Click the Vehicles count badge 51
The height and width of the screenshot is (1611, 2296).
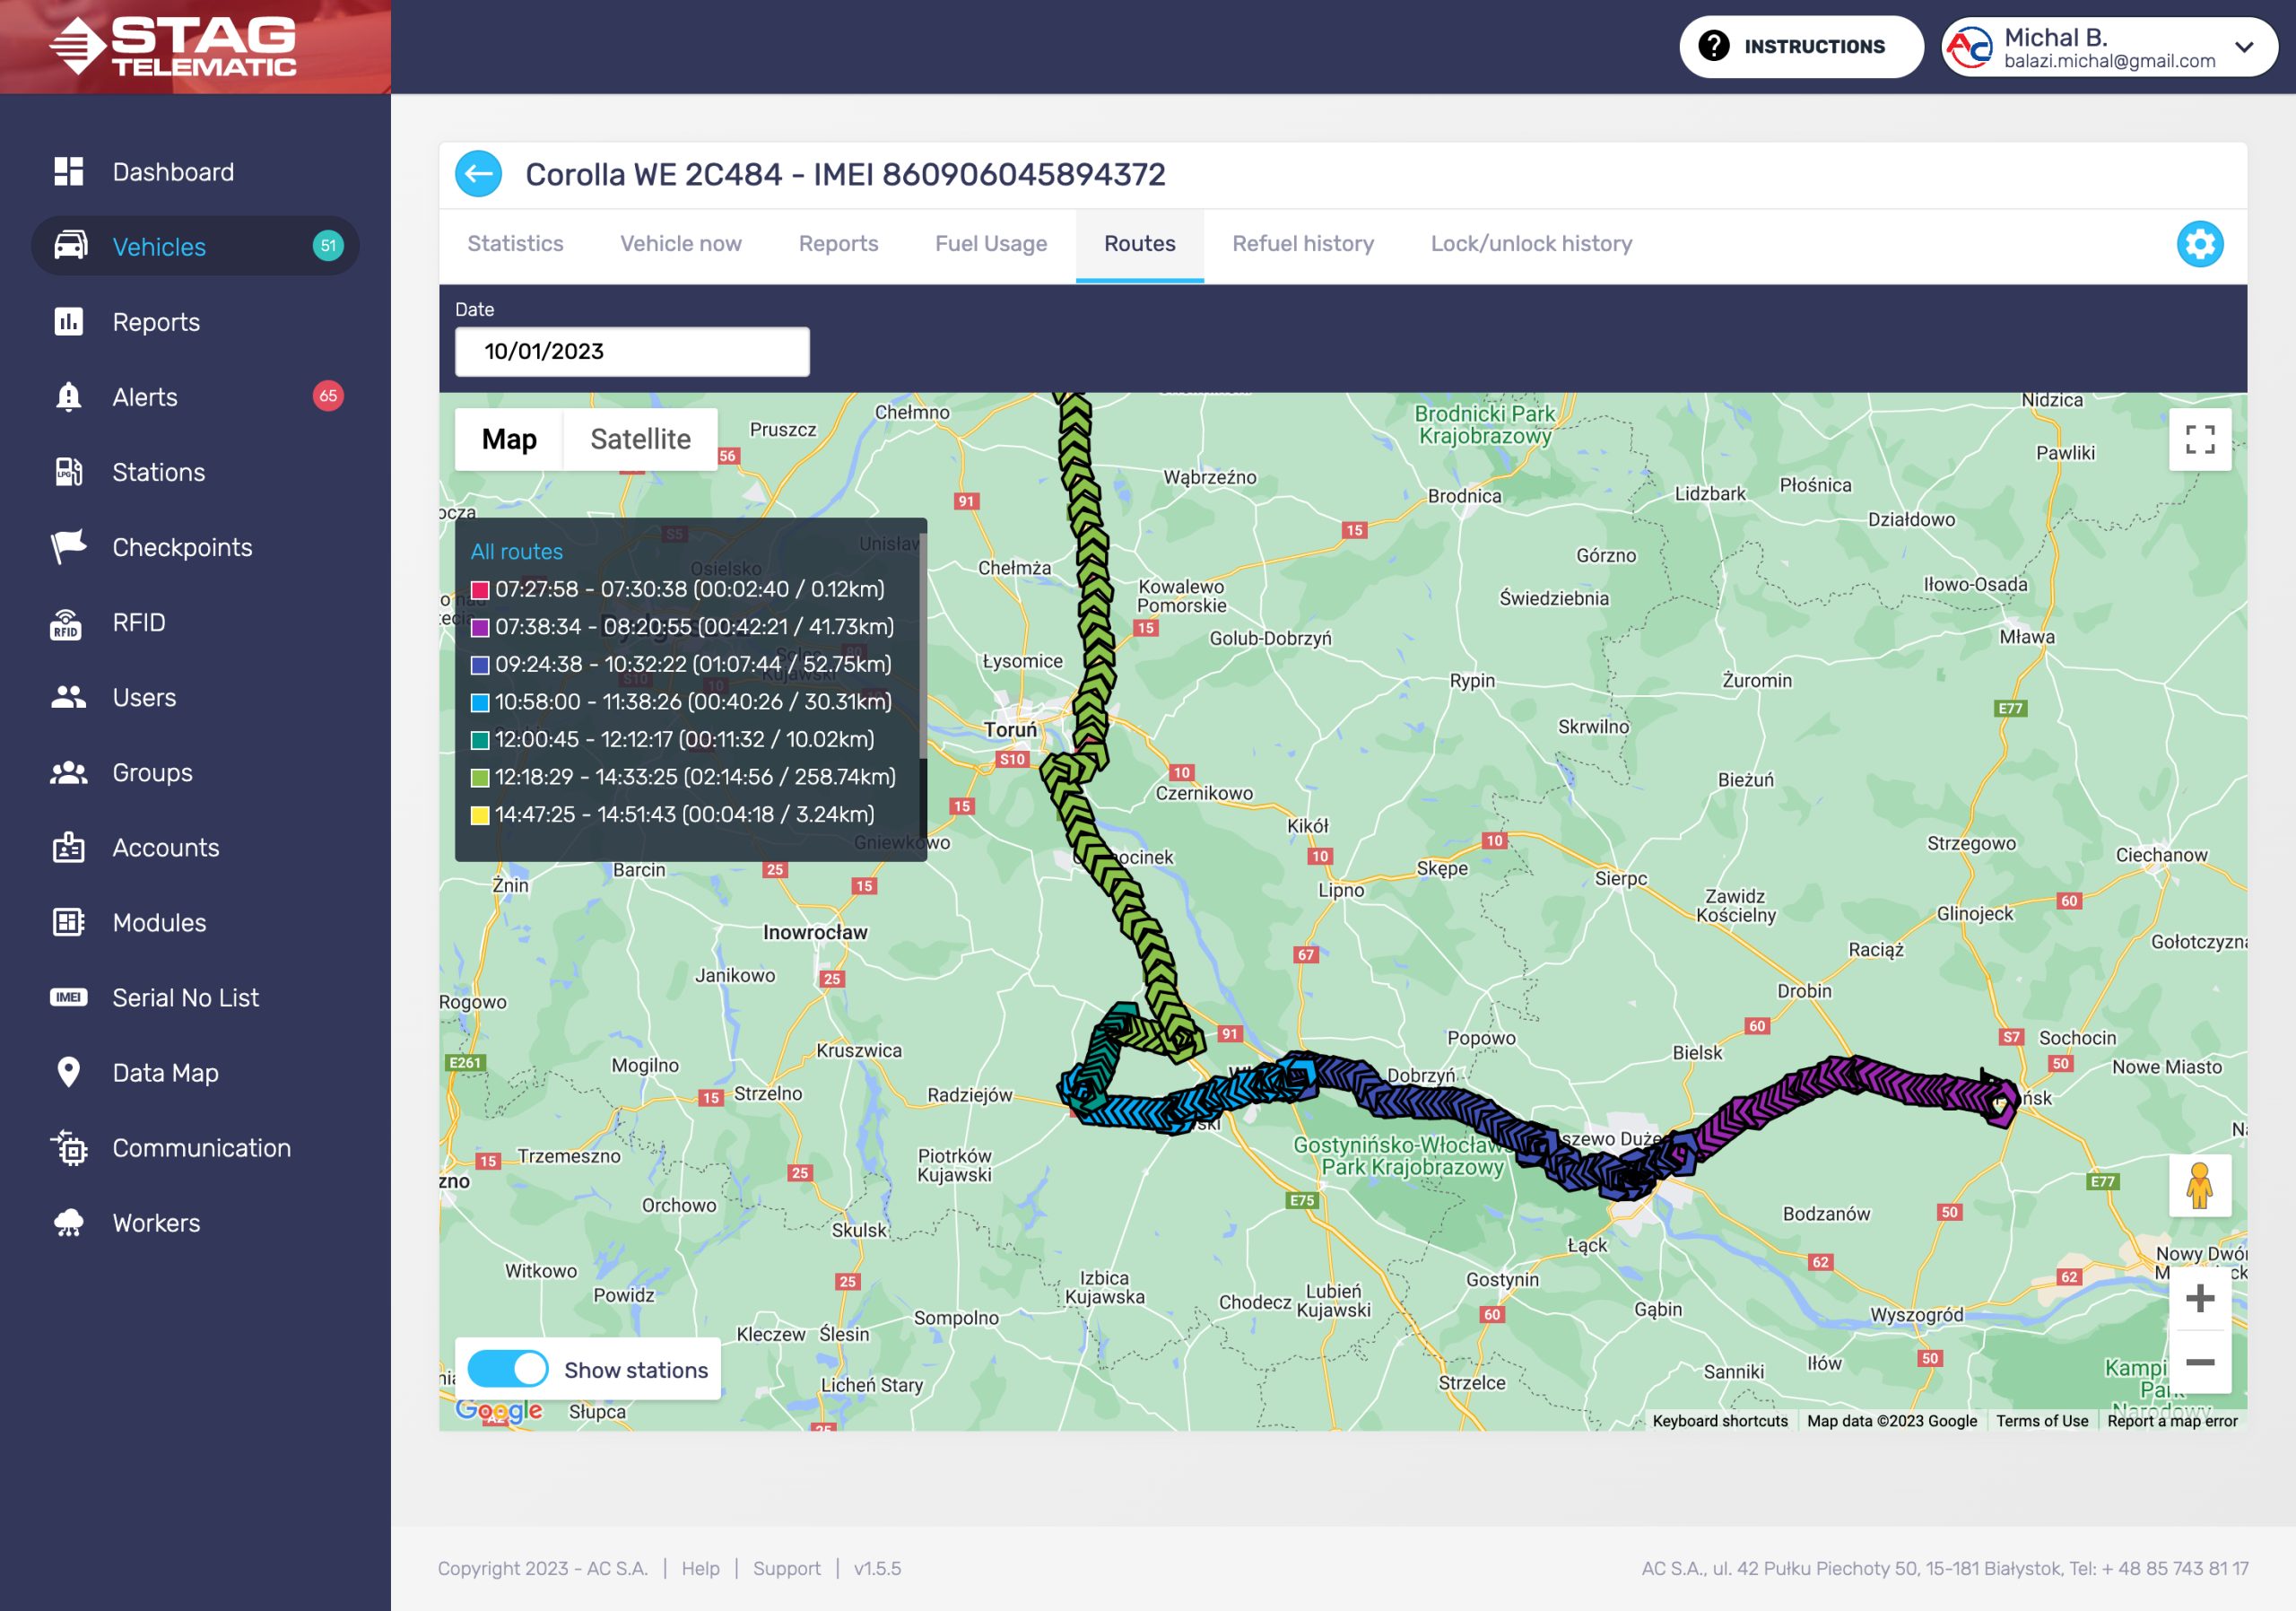click(x=328, y=246)
